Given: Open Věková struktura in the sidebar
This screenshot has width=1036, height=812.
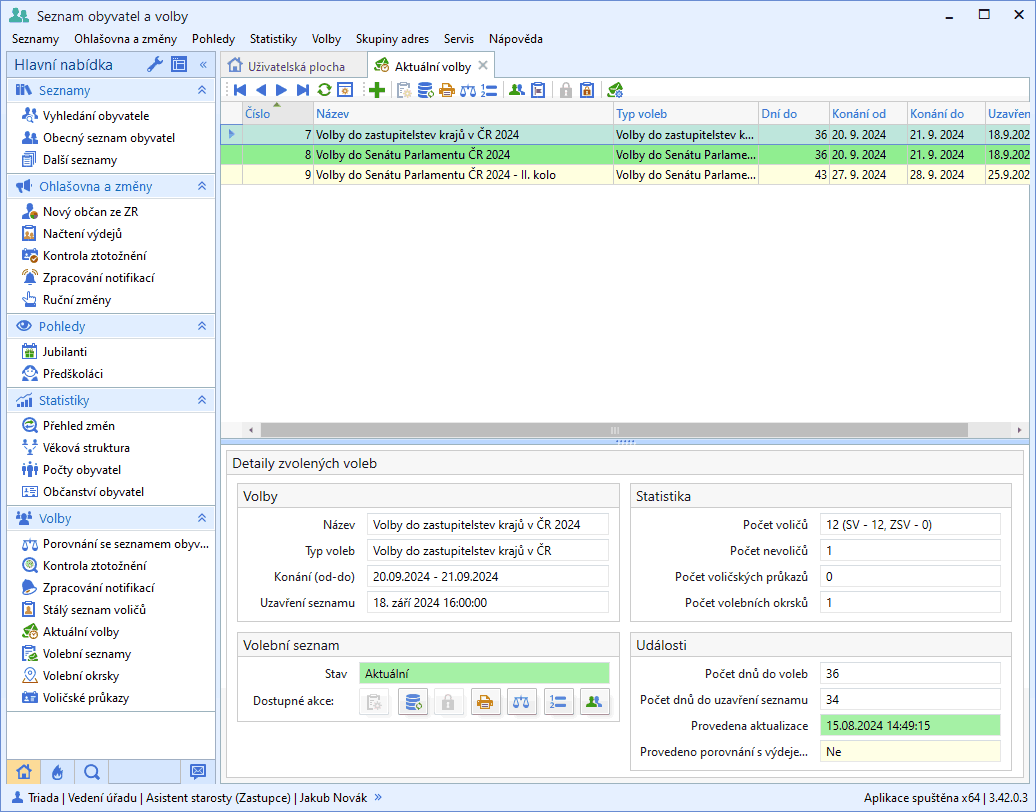Looking at the screenshot, I should pyautogui.click(x=86, y=448).
